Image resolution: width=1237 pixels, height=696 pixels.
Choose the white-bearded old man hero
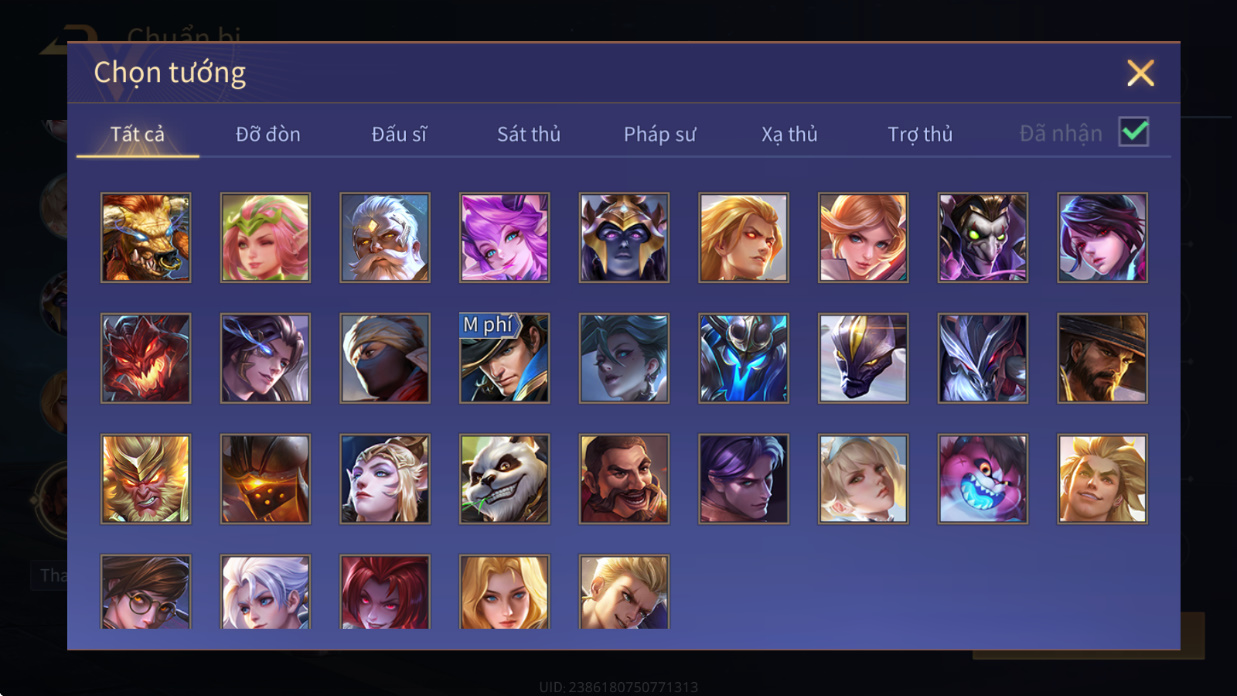[x=384, y=238]
